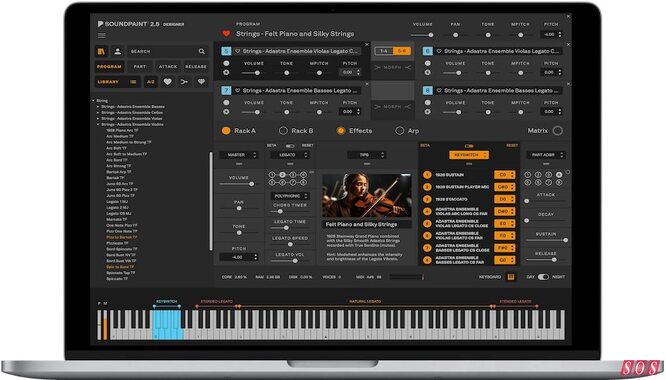This screenshot has height=380, width=666.
Task: Adjust the SUSTAIN slider in Part ADSR
Action: pos(546,240)
